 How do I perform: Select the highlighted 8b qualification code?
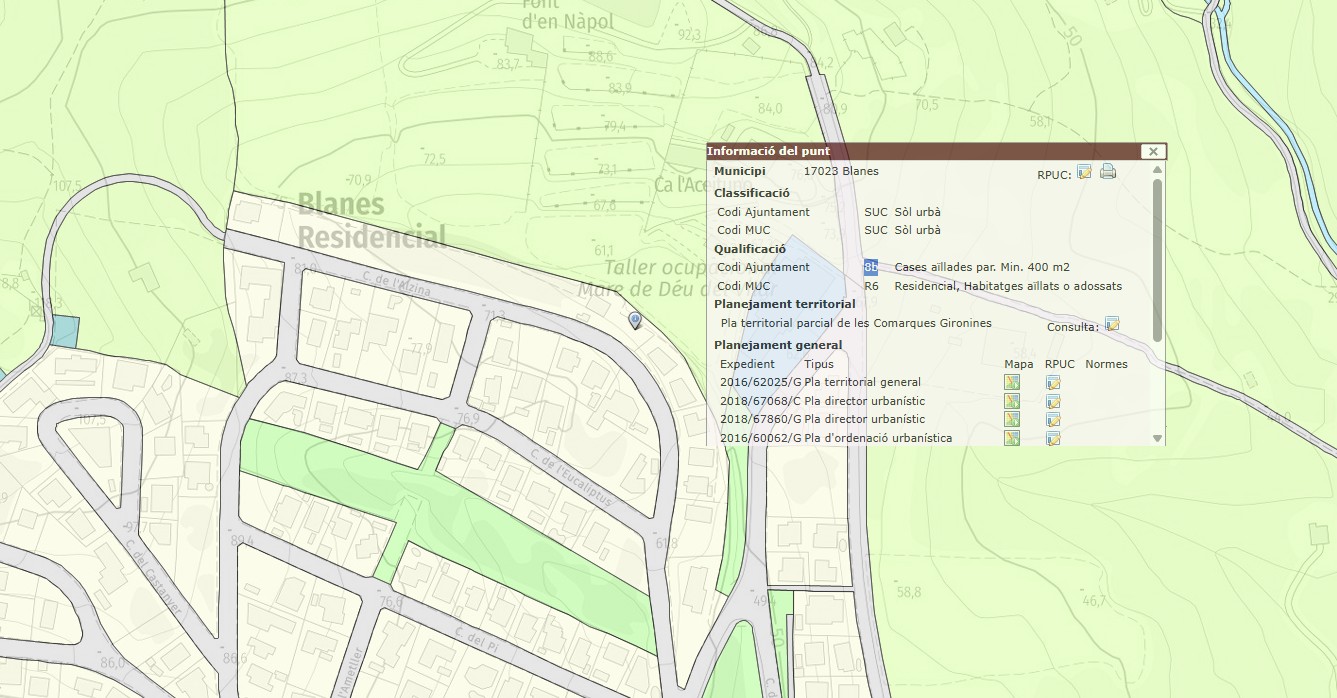pyautogui.click(x=870, y=267)
